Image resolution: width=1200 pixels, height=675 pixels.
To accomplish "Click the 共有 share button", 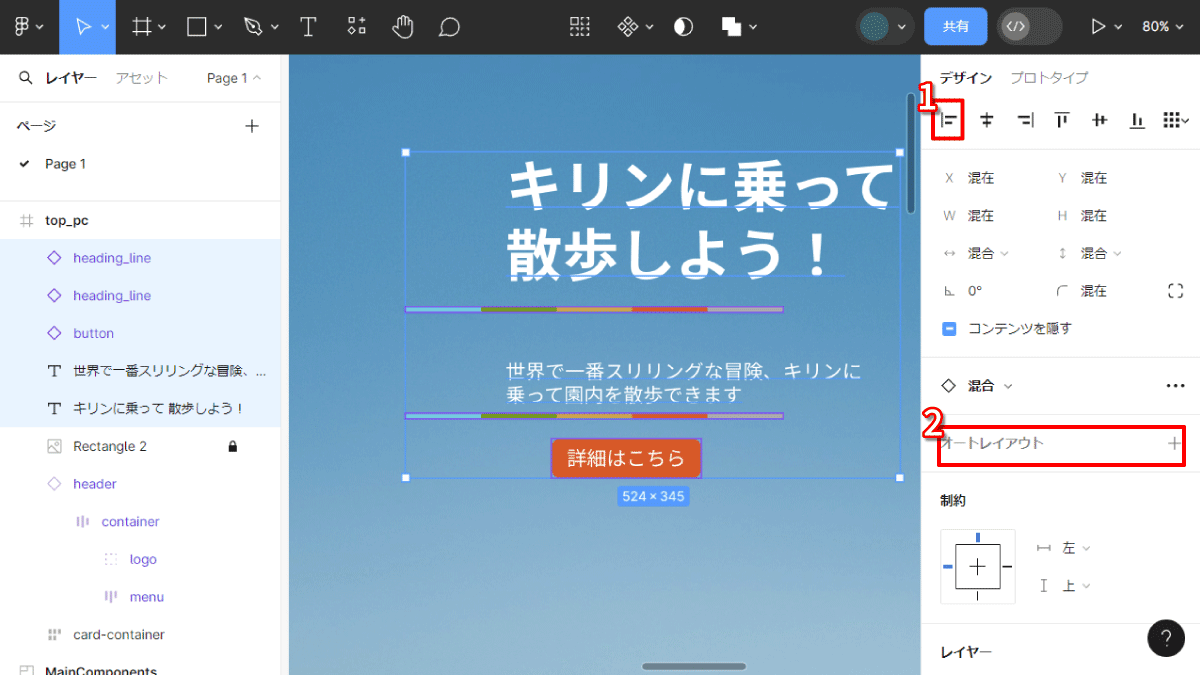I will click(x=956, y=27).
